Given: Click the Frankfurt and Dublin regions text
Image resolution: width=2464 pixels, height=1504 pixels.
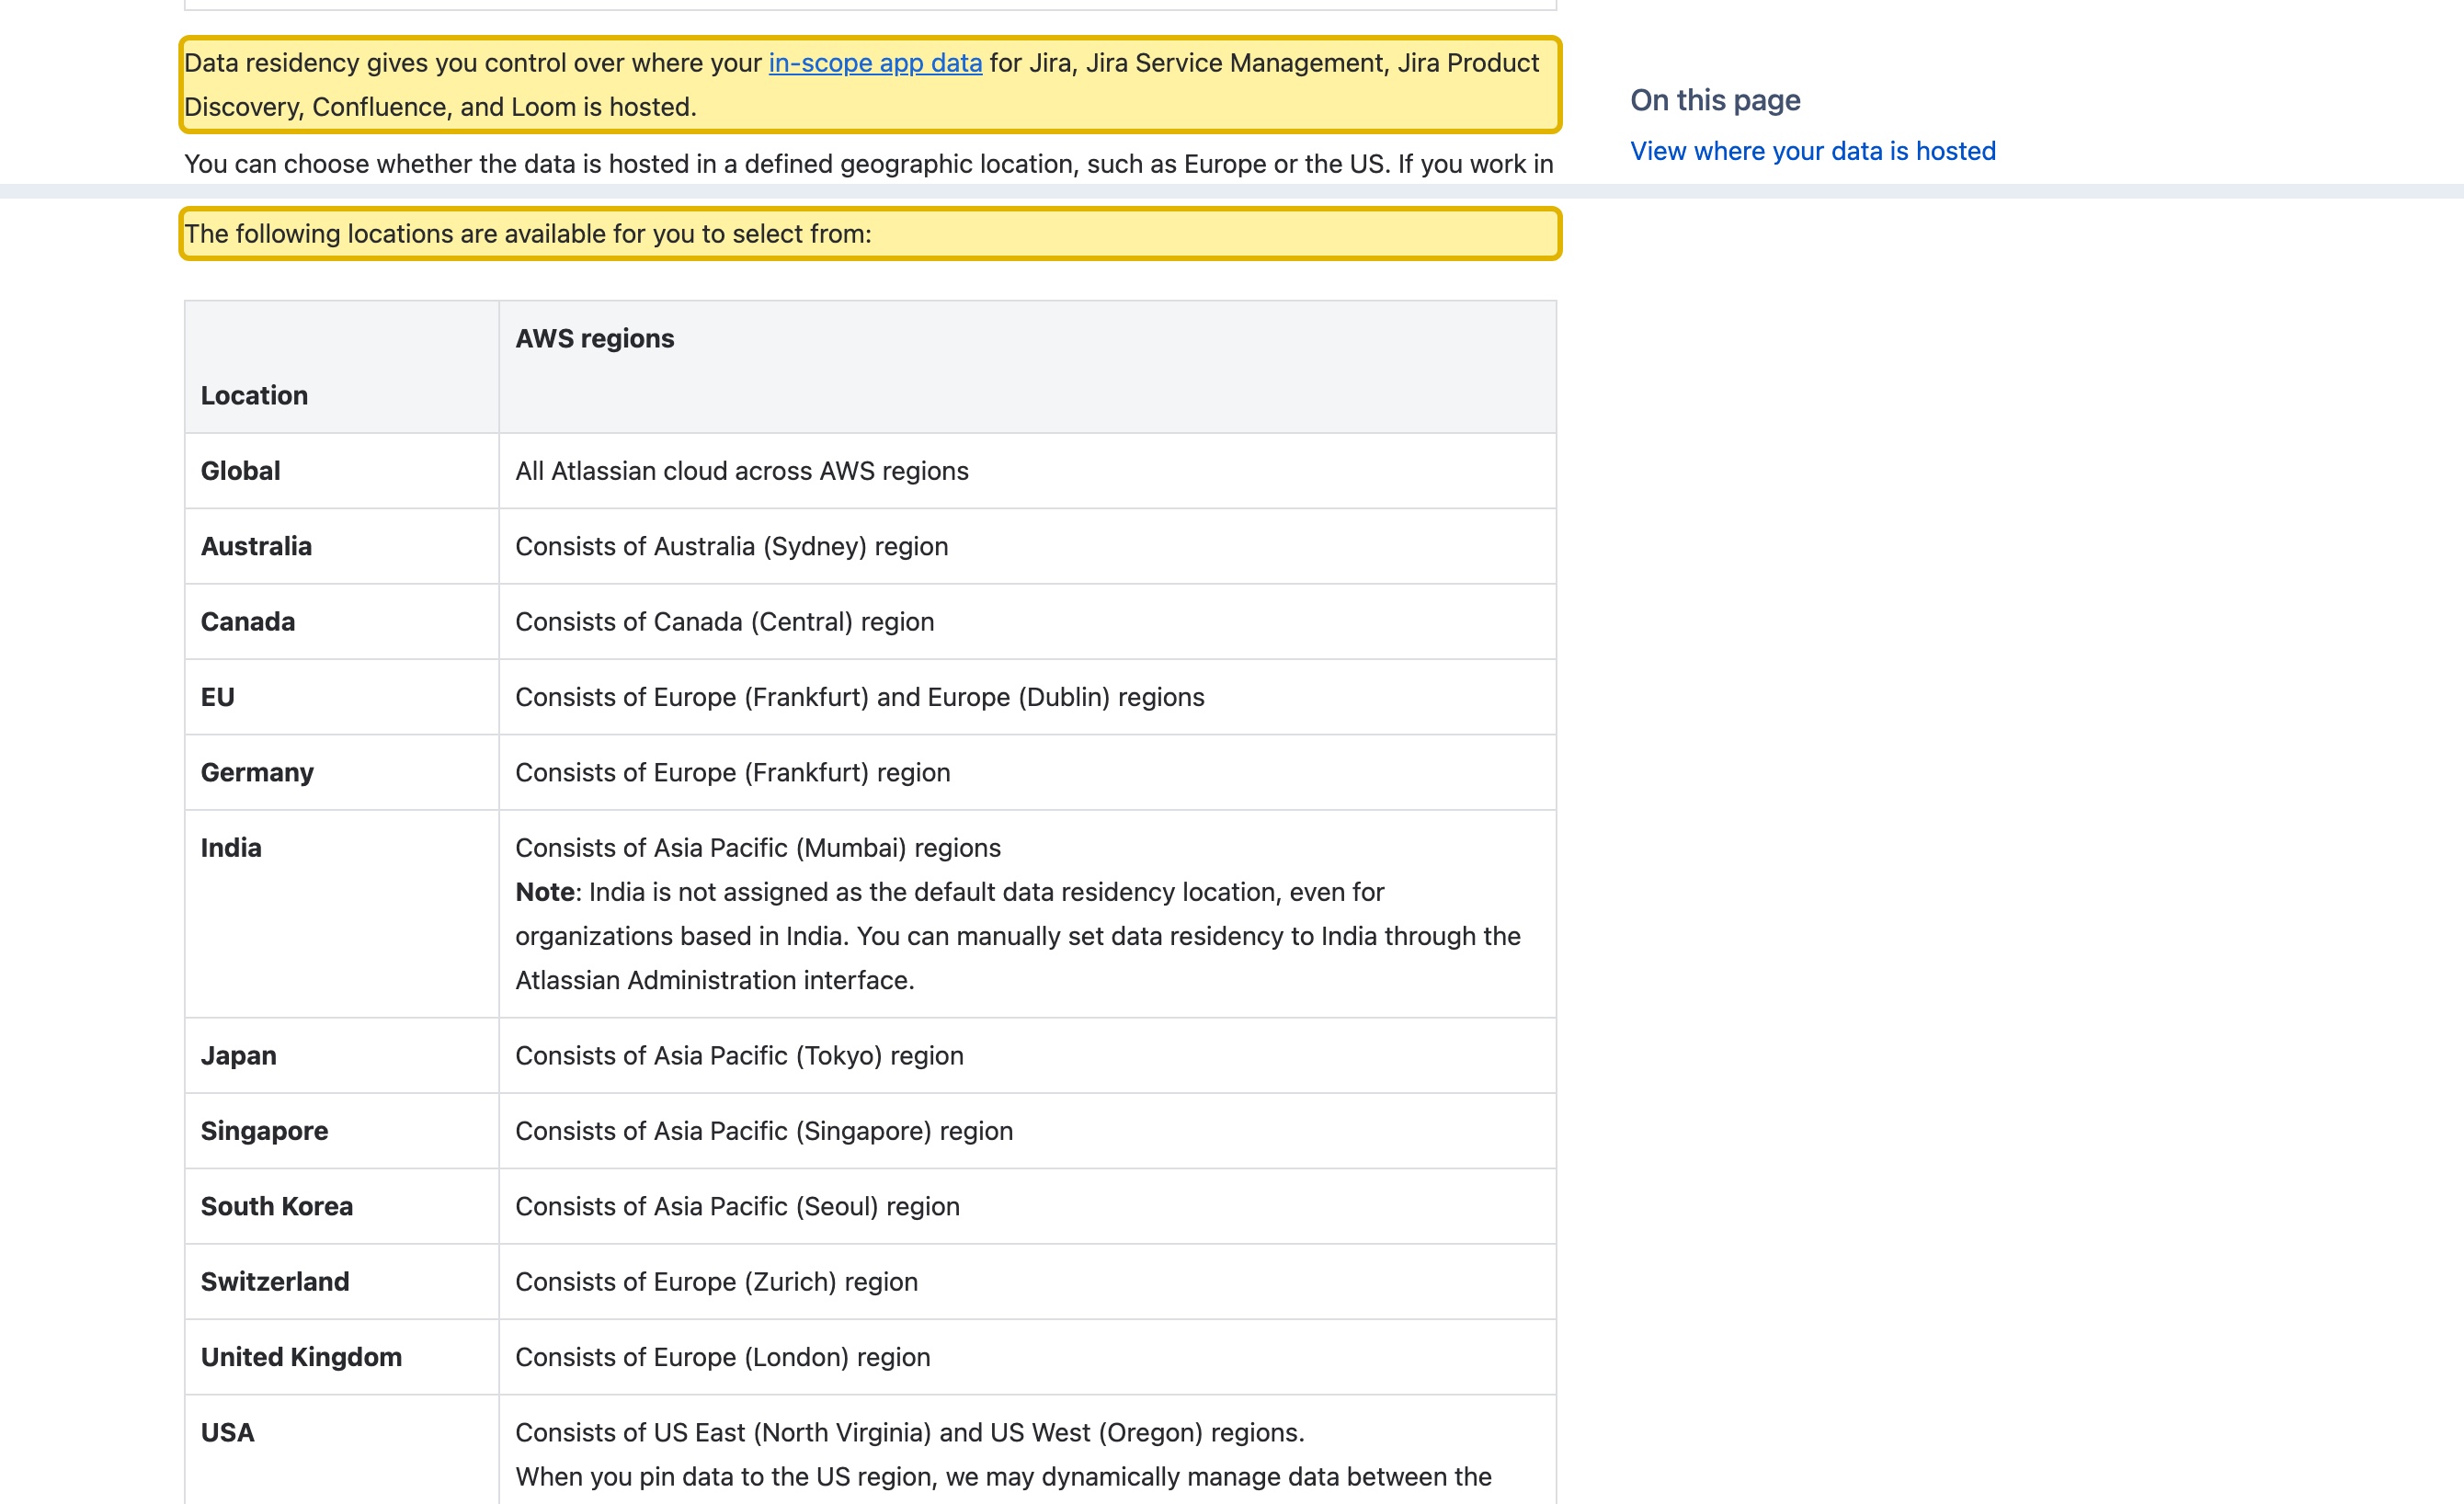Looking at the screenshot, I should click(859, 697).
